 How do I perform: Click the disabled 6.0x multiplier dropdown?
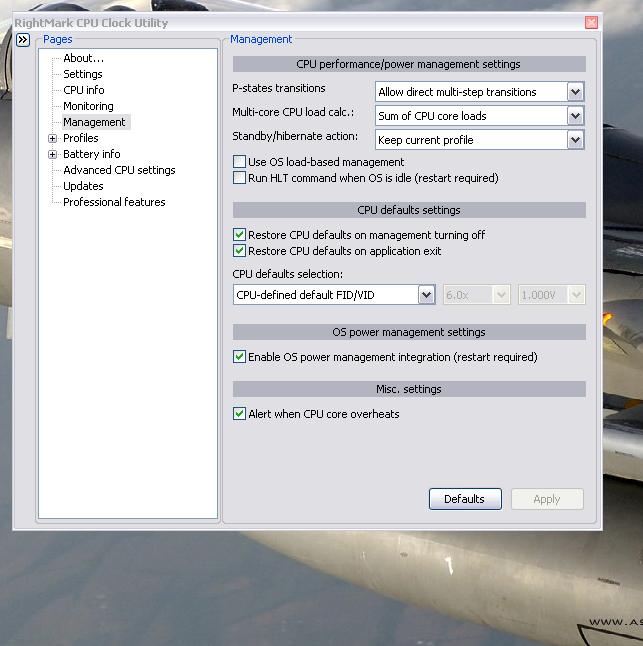pos(477,295)
